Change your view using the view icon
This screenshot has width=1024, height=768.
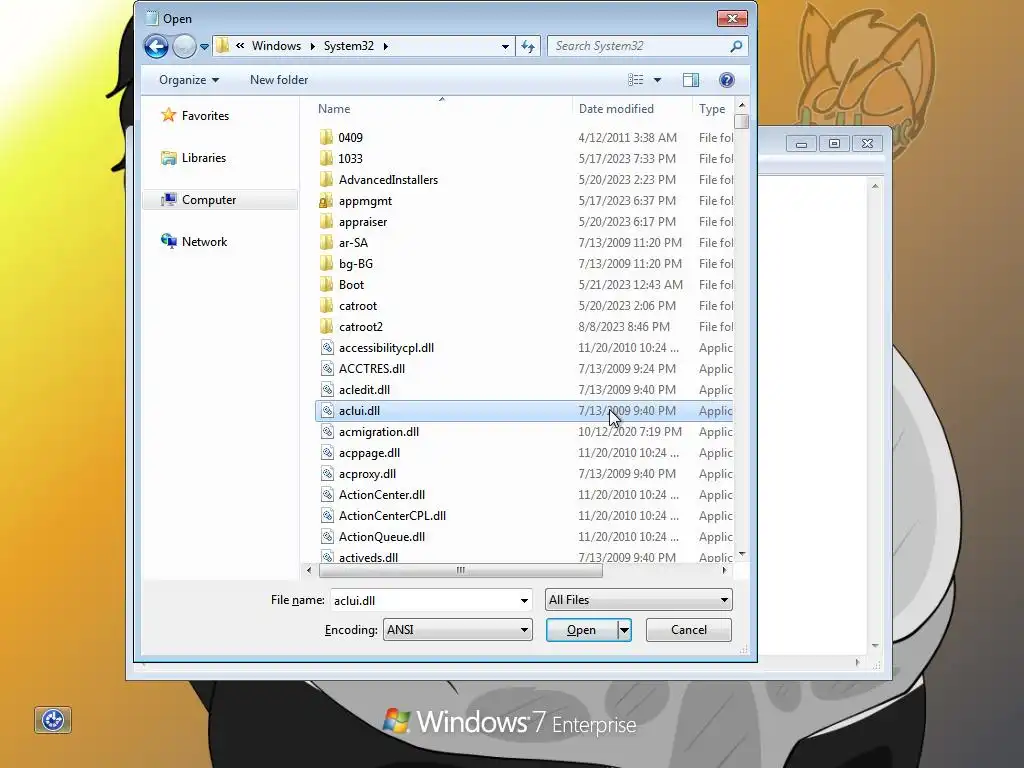[x=635, y=80]
